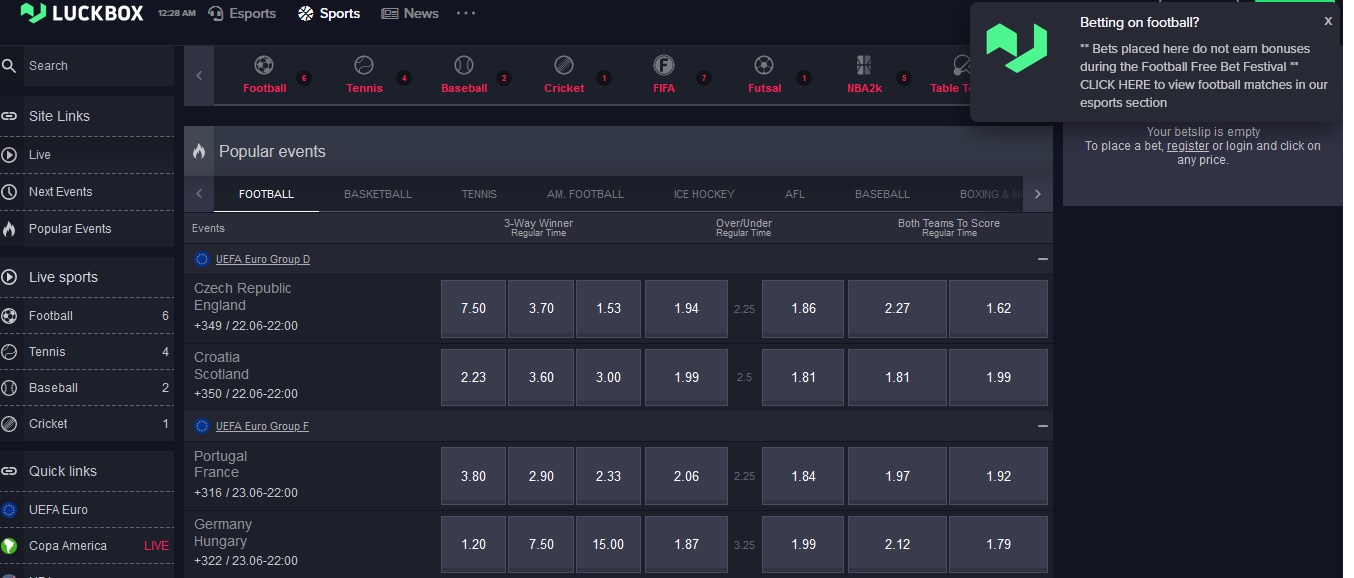Select the Baseball icon in the sports carousel
1354x578 pixels.
(464, 66)
